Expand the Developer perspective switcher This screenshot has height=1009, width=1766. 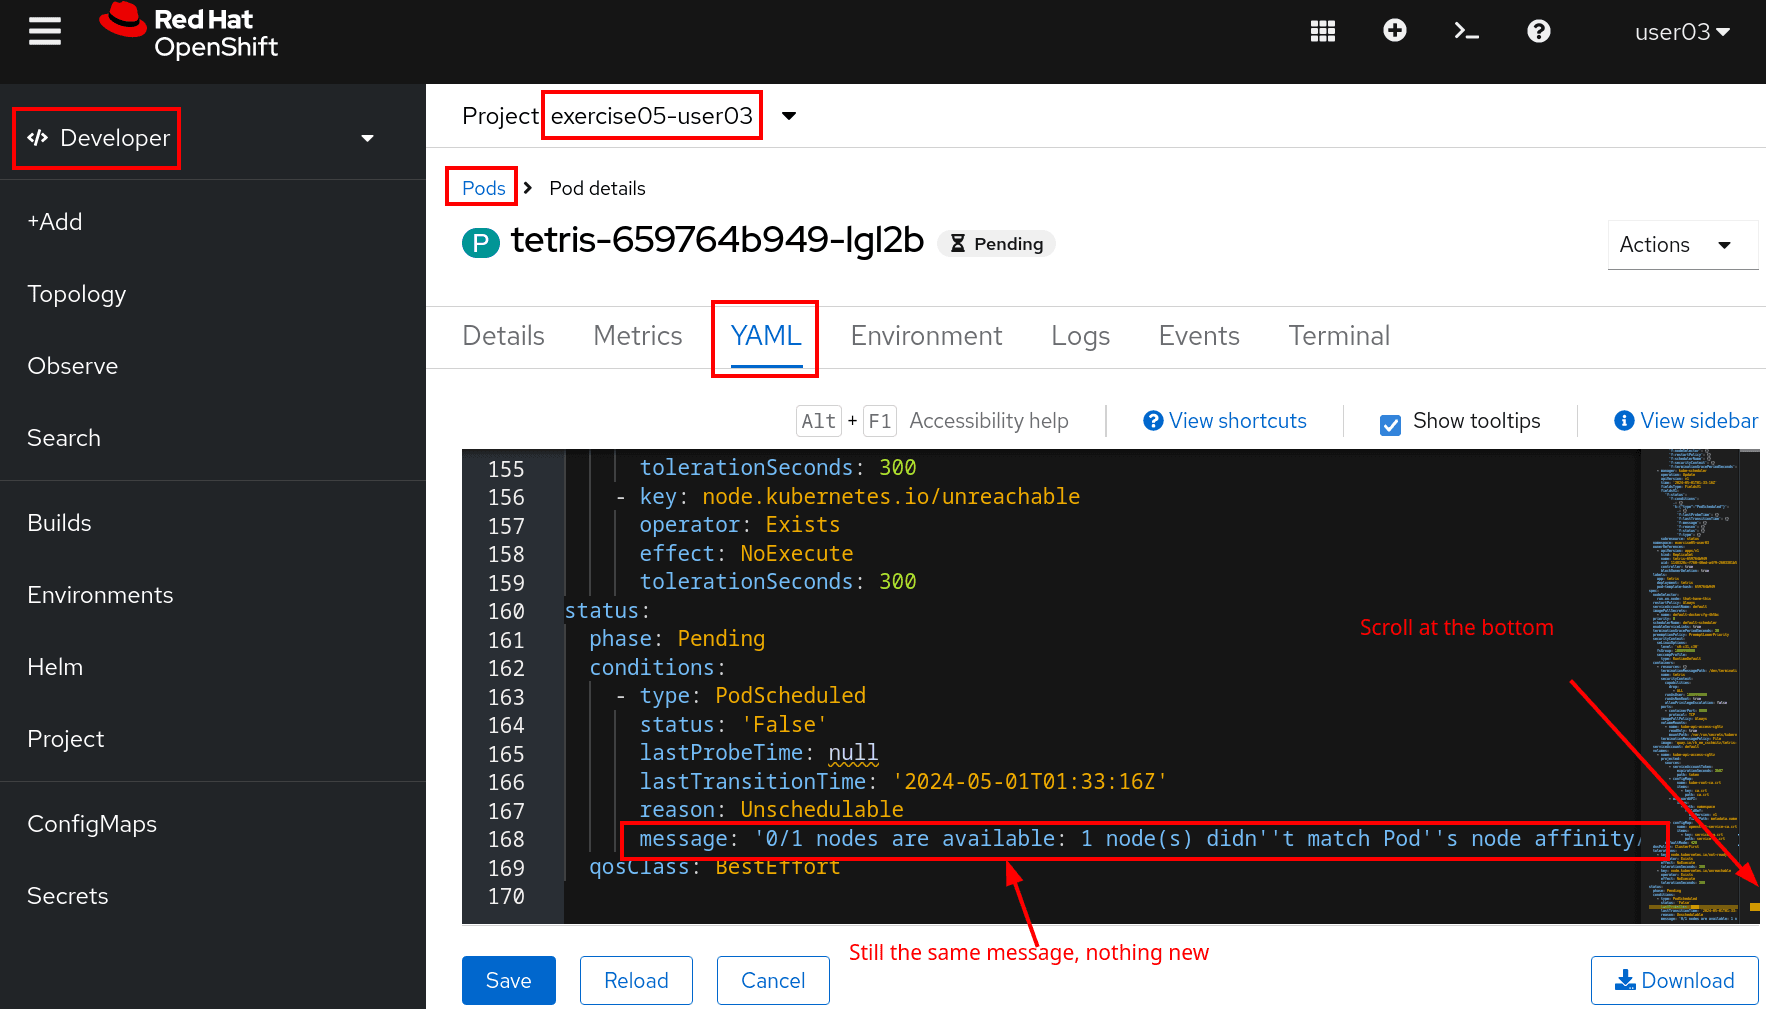200,138
